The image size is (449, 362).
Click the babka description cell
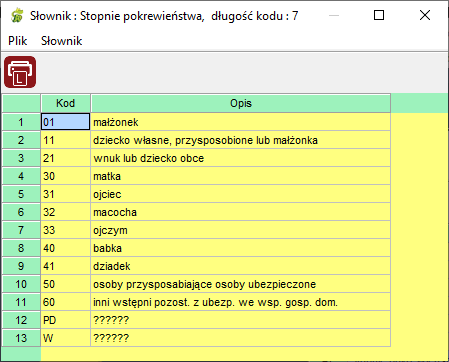click(241, 248)
